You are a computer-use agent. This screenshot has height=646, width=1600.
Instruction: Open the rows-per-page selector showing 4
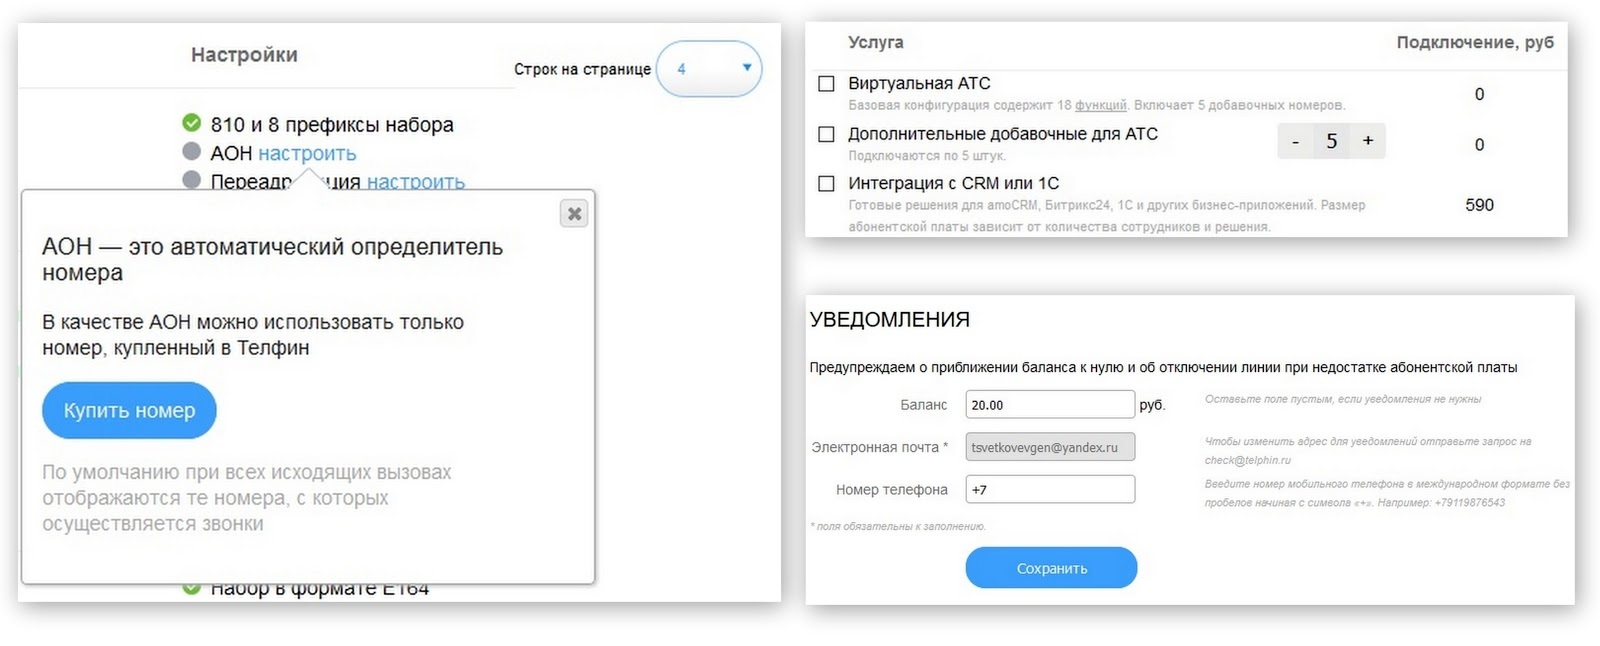(710, 69)
